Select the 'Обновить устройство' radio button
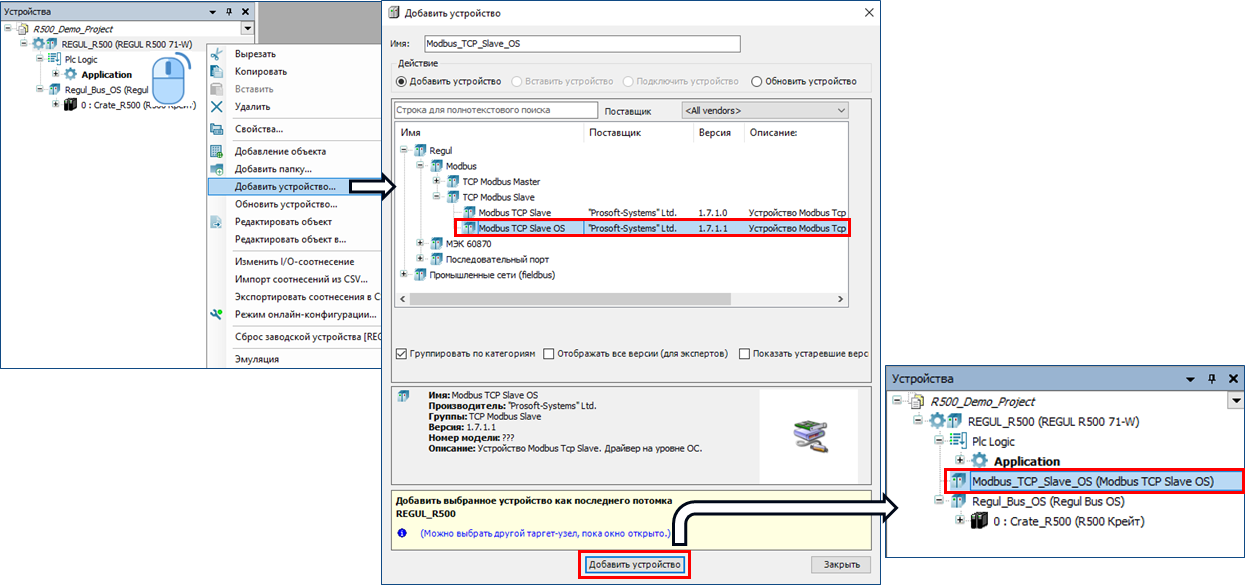The height and width of the screenshot is (585, 1245). click(756, 82)
